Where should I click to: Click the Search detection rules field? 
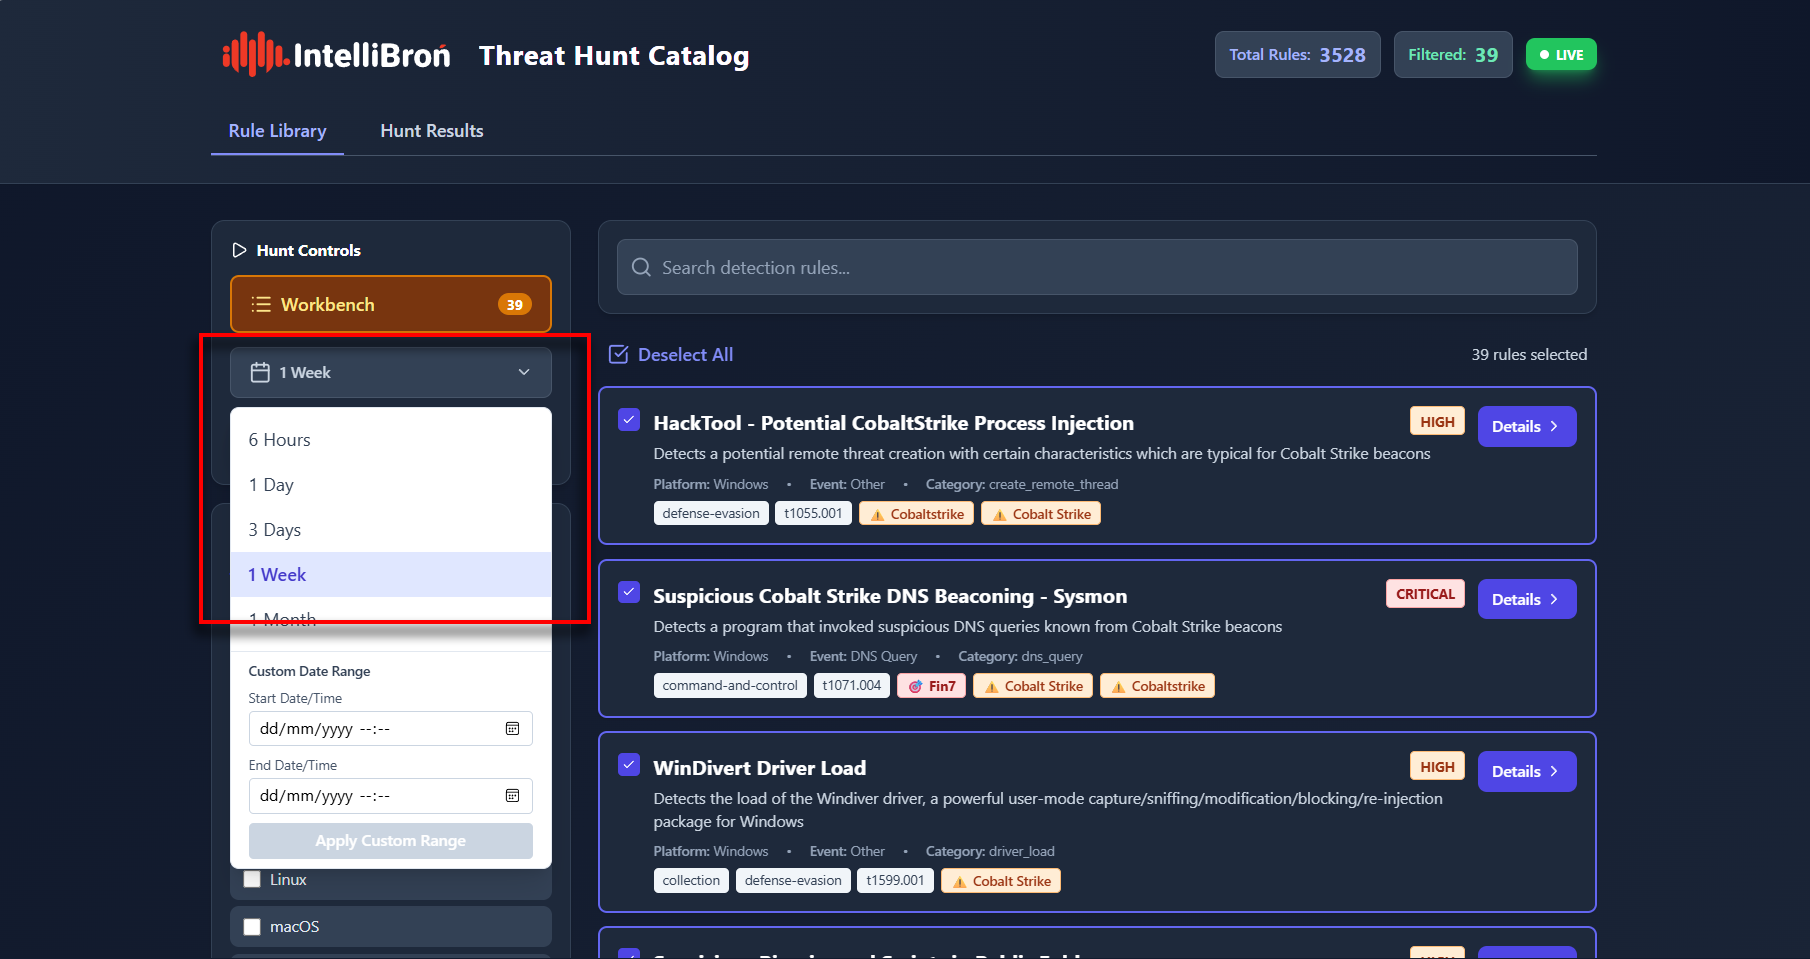tap(1100, 268)
